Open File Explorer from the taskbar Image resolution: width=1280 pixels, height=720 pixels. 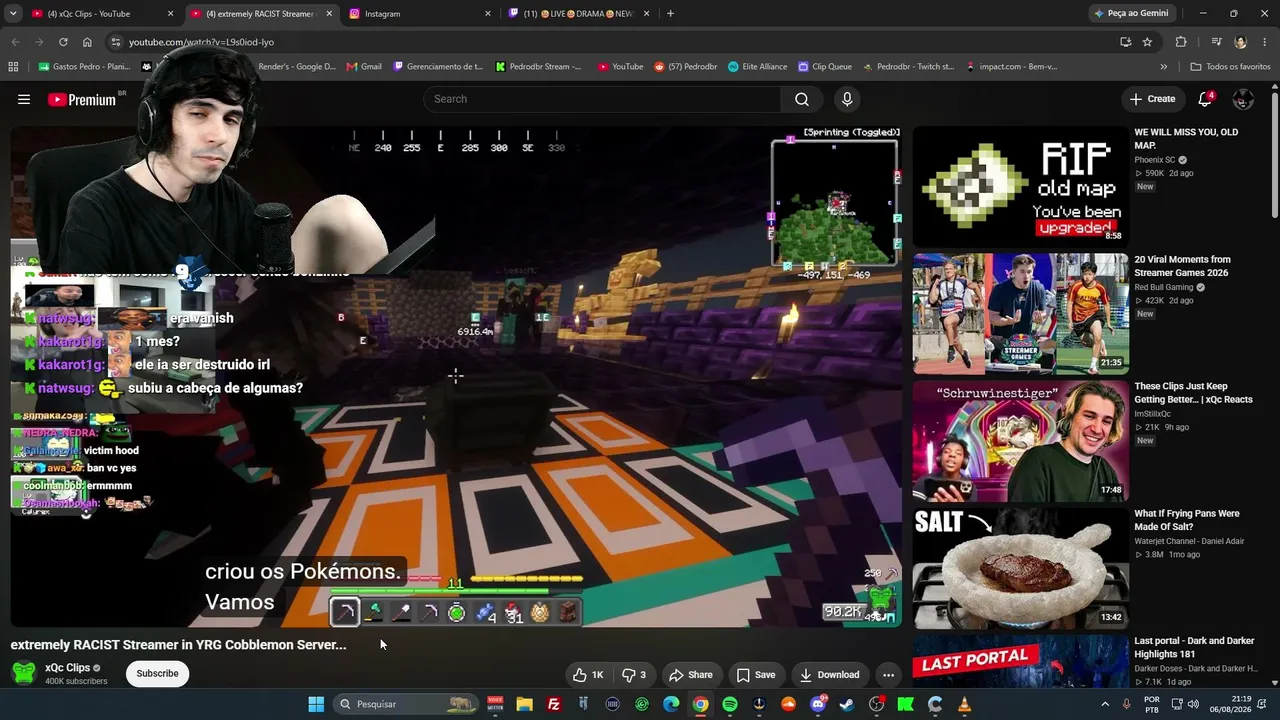pyautogui.click(x=524, y=704)
